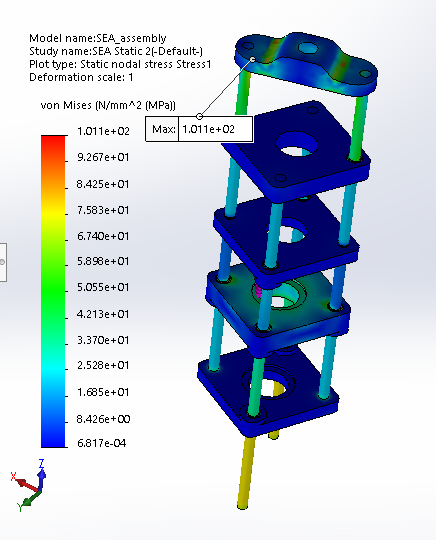This screenshot has height=540, width=436.
Task: Click the 'von Mises (N/mm^2 (MPa))' legend title
Action: click(108, 105)
